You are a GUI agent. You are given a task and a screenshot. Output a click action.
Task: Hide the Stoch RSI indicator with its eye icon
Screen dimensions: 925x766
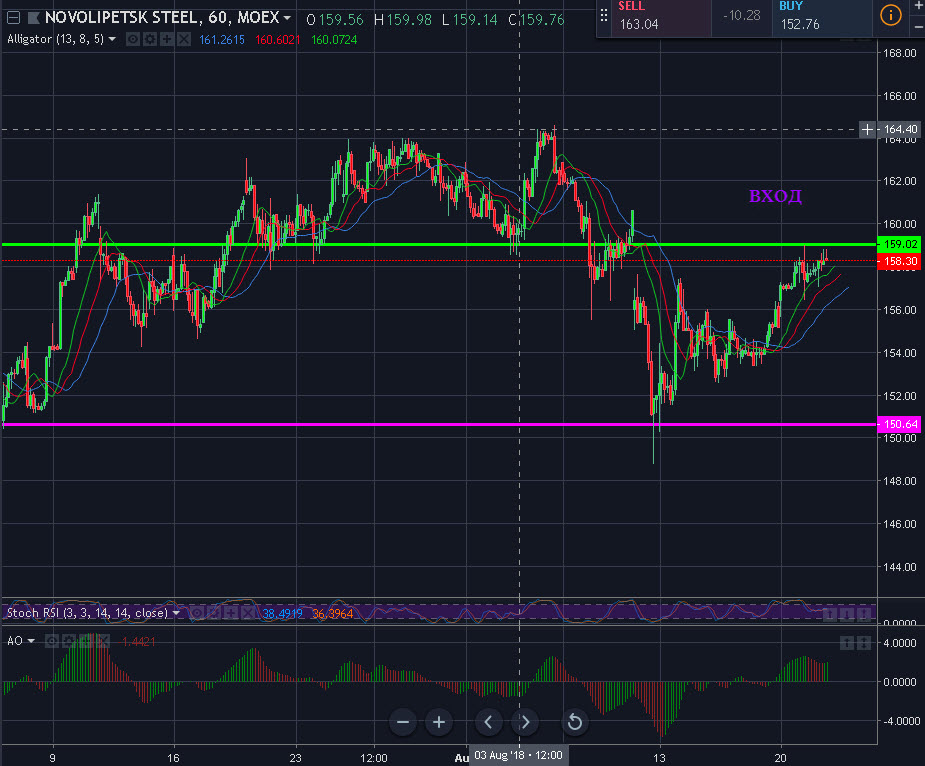point(196,614)
